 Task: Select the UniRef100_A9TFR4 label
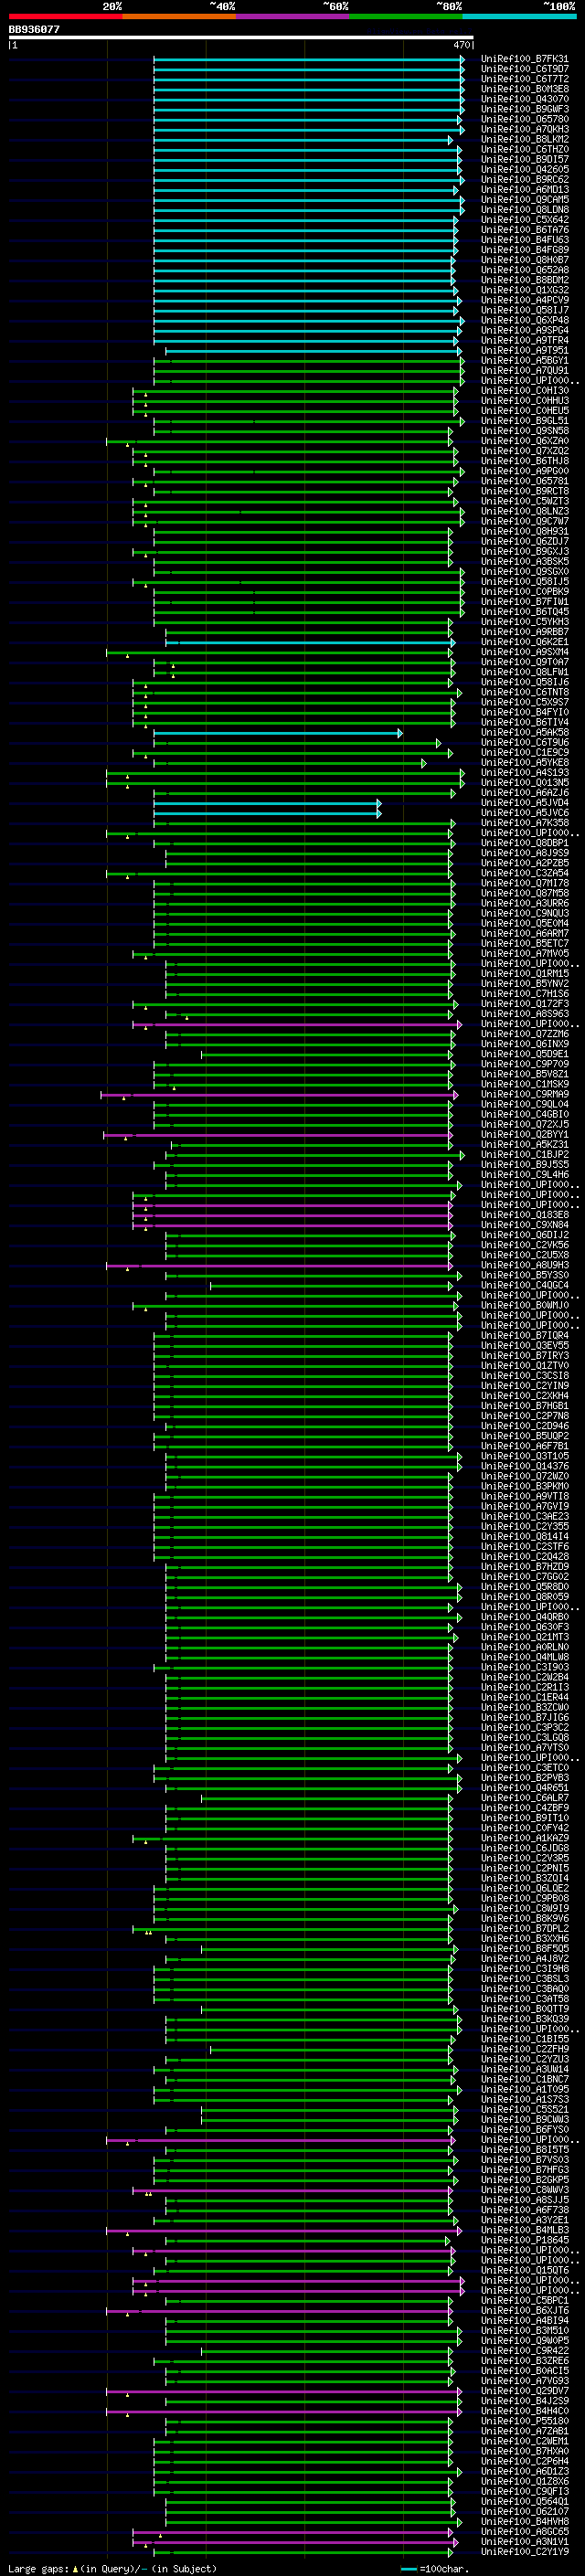click(x=525, y=341)
